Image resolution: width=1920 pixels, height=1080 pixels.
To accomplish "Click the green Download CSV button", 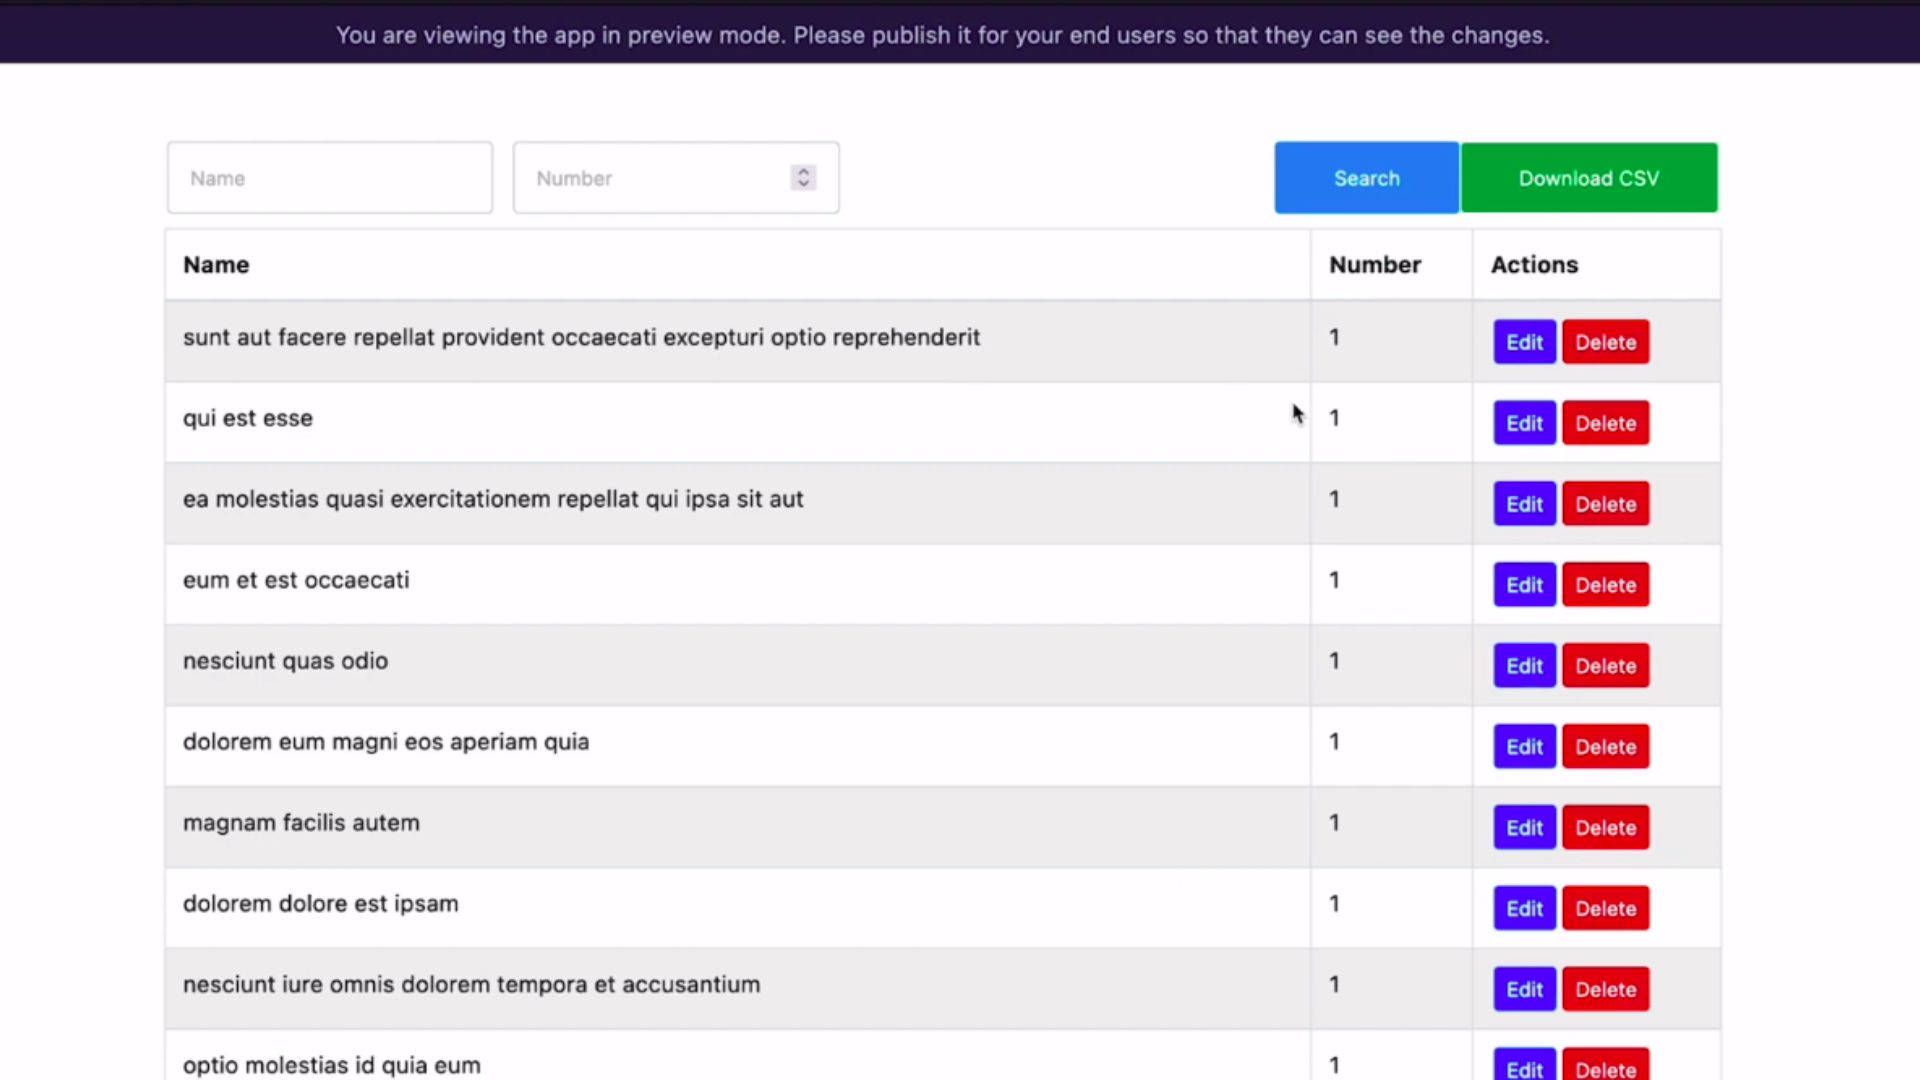I will point(1589,178).
